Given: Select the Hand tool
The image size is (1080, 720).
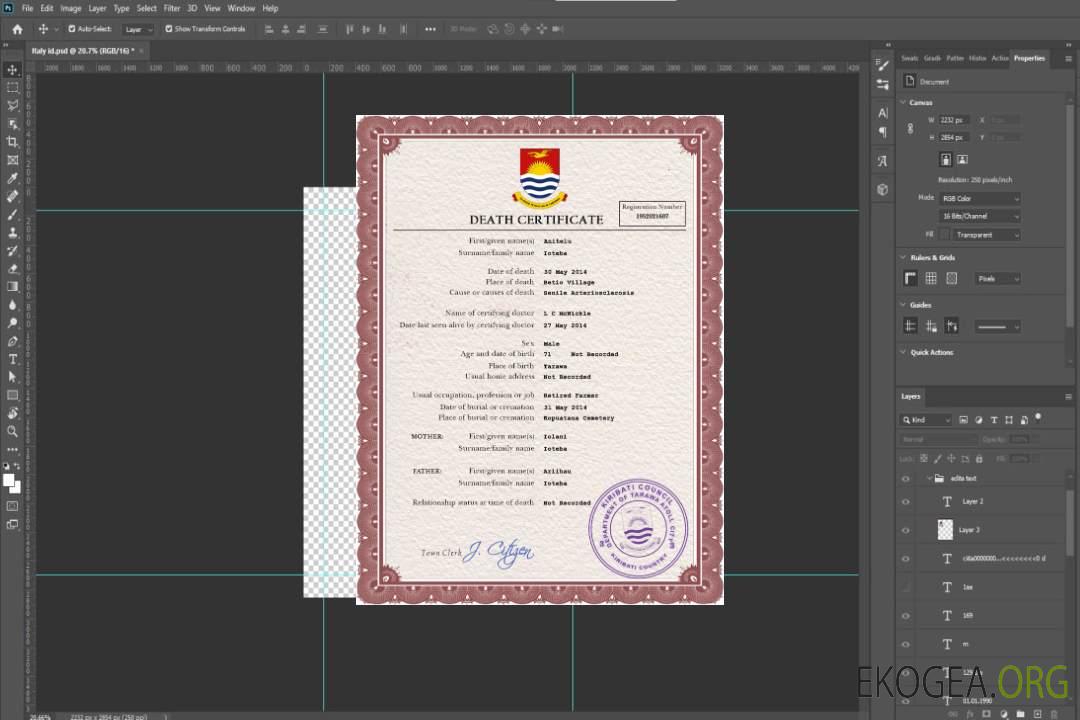Looking at the screenshot, I should [x=12, y=413].
